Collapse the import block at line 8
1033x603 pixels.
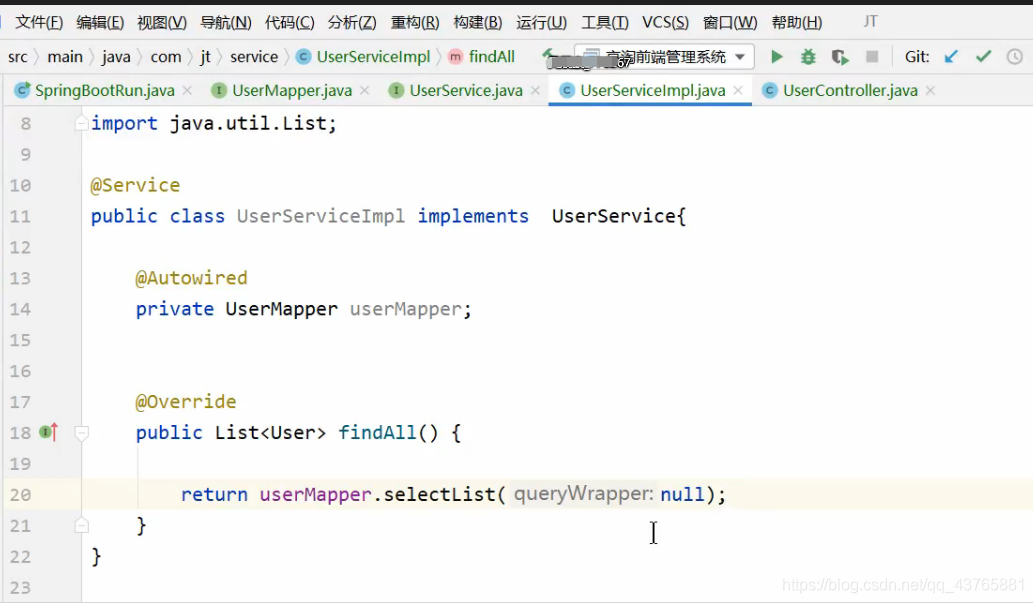pyautogui.click(x=82, y=123)
